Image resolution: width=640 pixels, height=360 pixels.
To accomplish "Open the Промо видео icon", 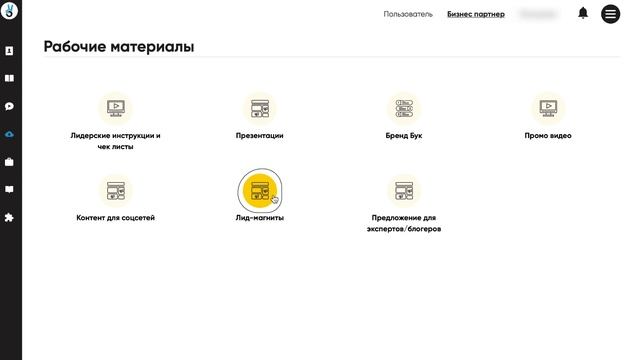I will [548, 108].
